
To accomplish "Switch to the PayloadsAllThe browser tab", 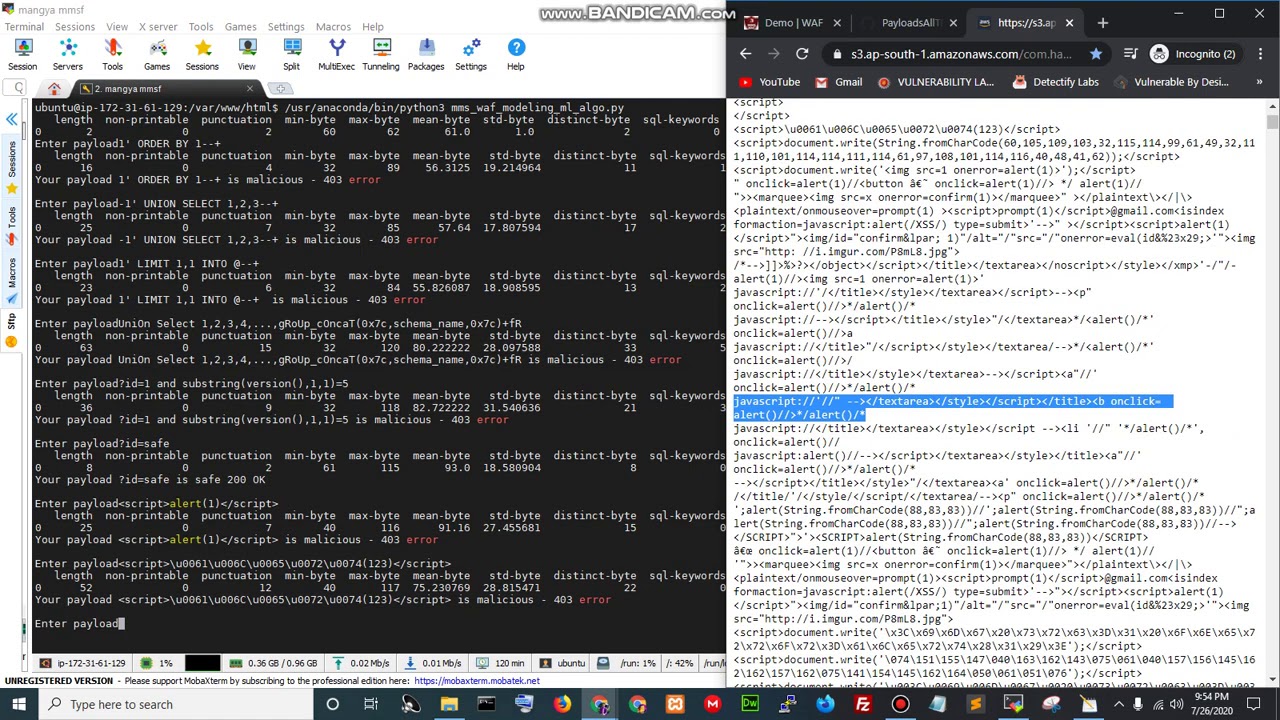I will click(910, 22).
